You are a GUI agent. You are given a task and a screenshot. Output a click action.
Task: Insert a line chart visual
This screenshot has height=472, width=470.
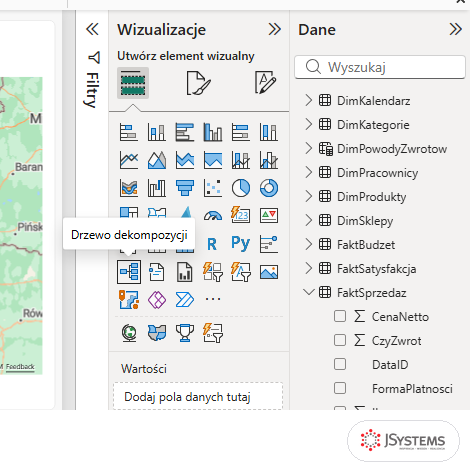pyautogui.click(x=129, y=160)
